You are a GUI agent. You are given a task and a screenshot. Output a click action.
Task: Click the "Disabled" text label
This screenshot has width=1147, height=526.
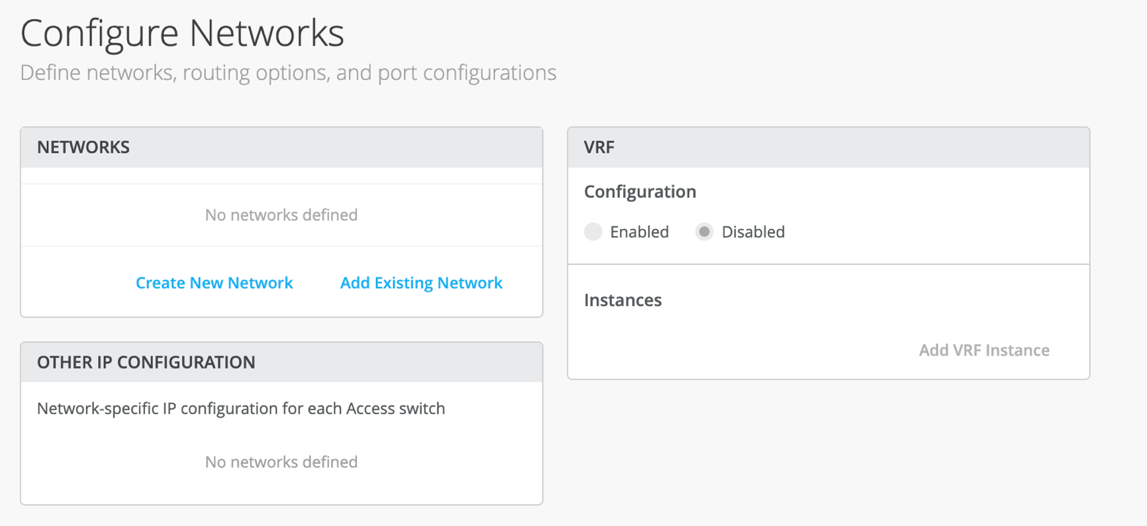pos(753,232)
